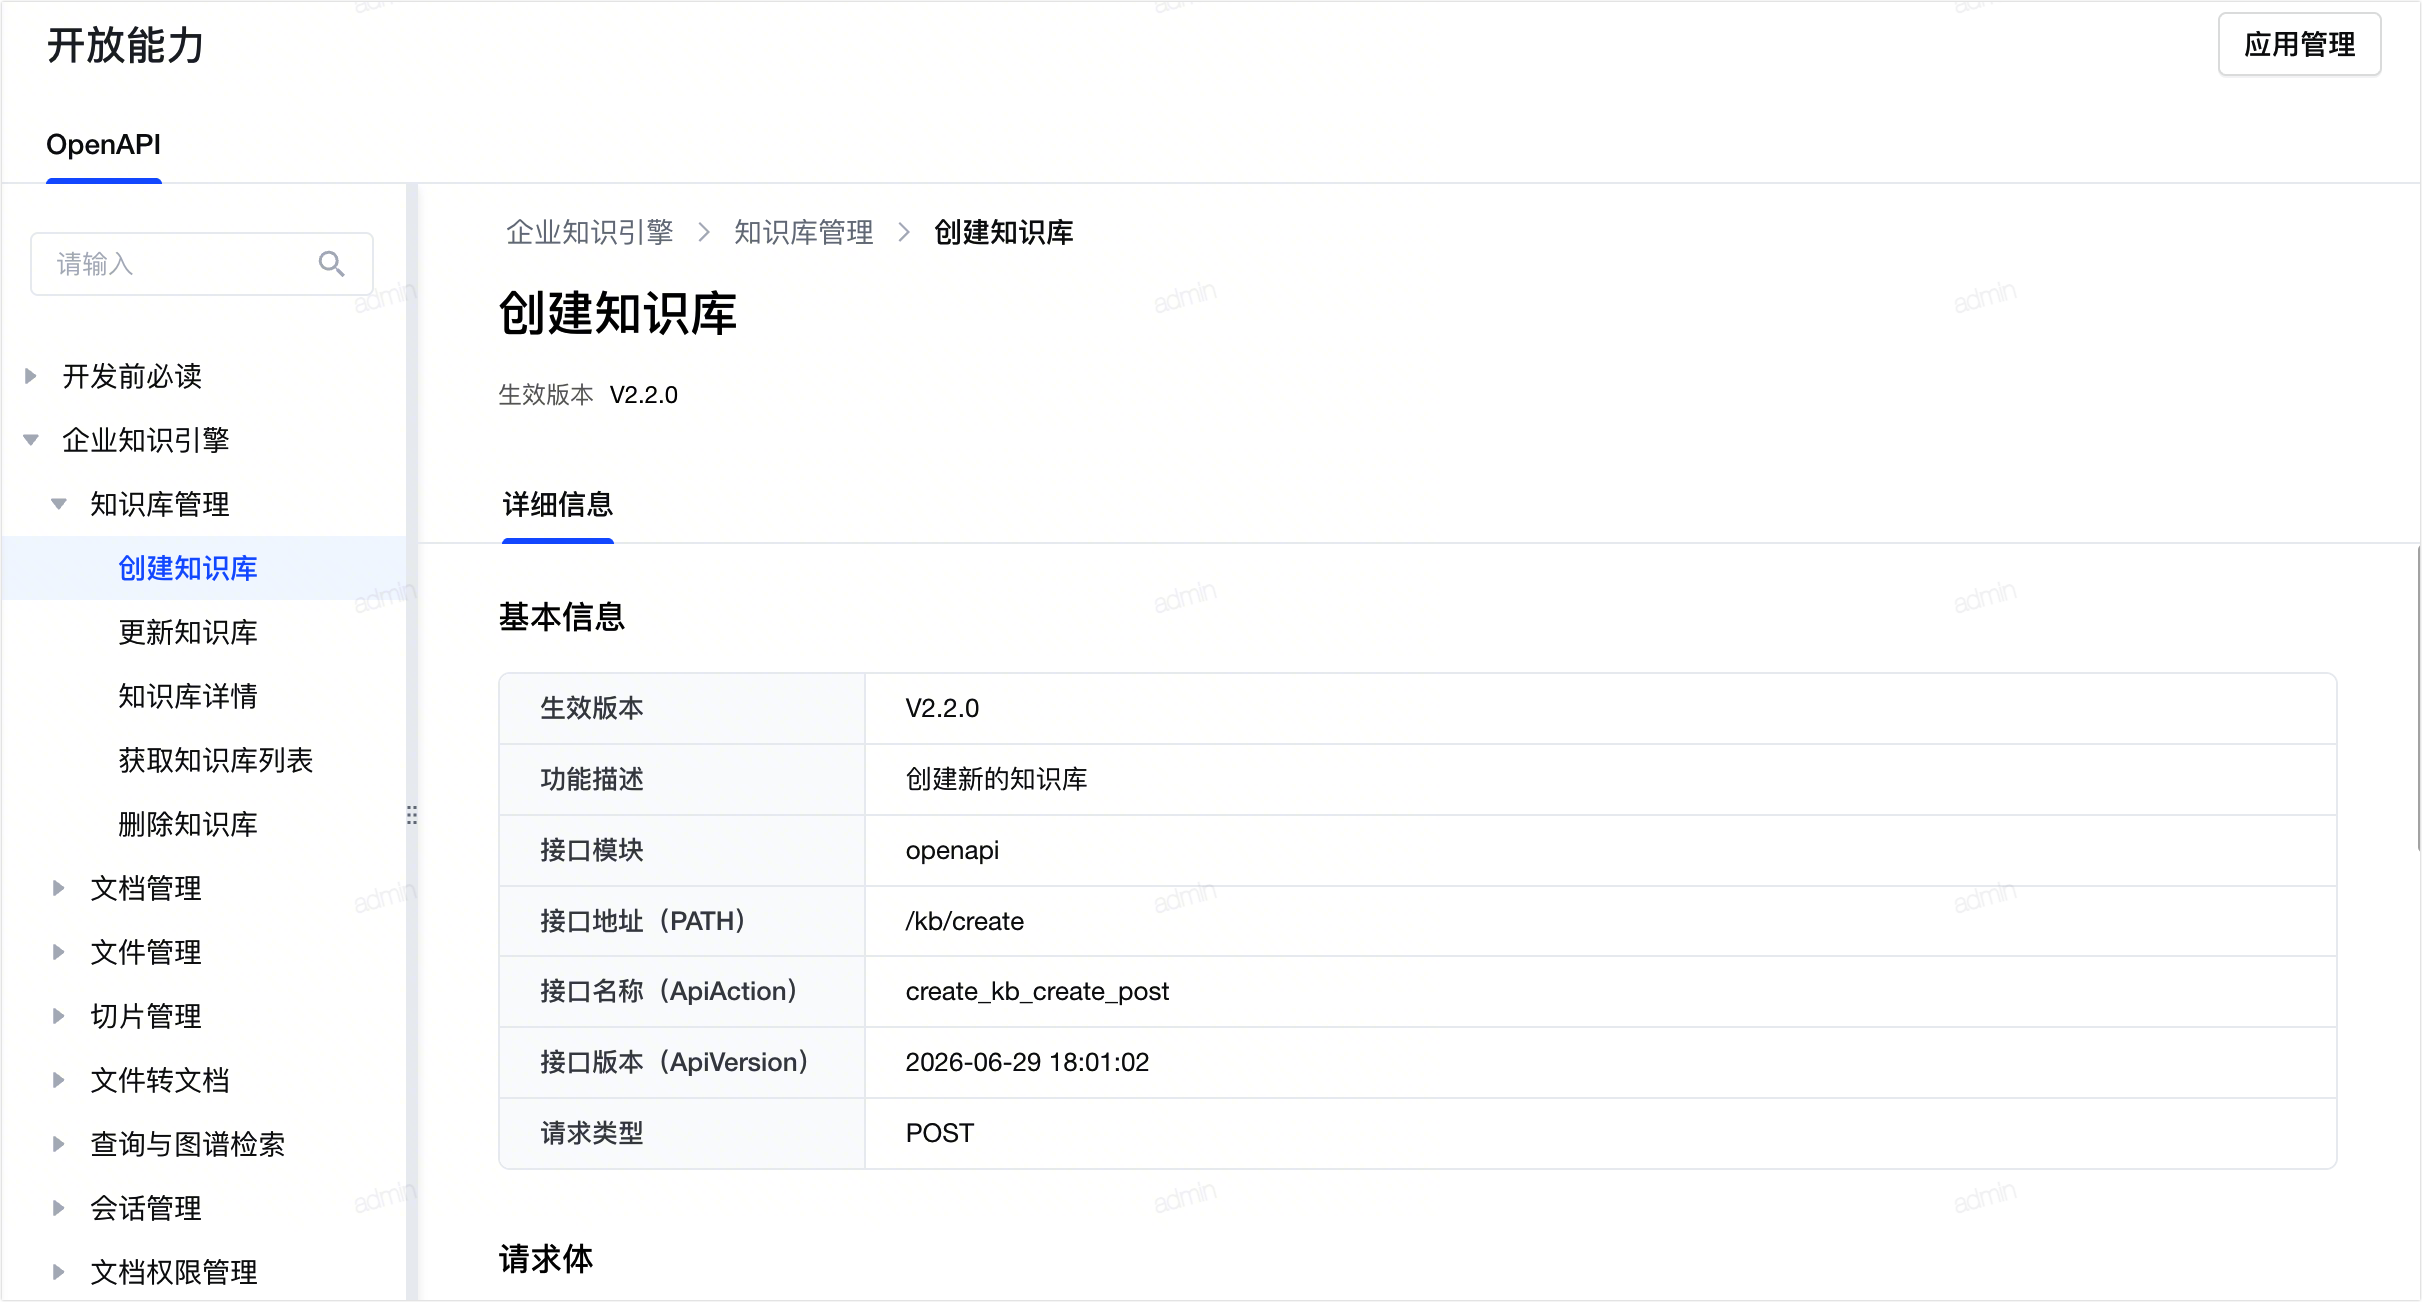Viewport: 2422px width, 1302px height.
Task: Expand the 文档权限管理 tree node arrow
Action: (x=59, y=1272)
